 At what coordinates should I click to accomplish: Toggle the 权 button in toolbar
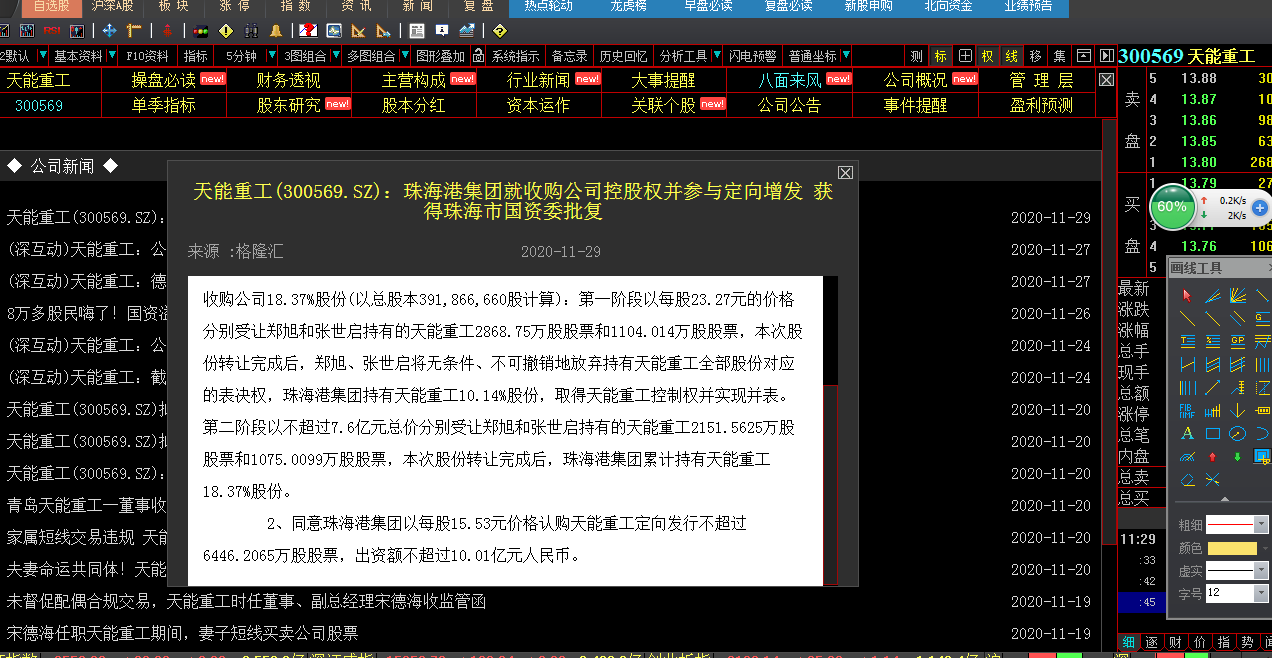click(x=988, y=55)
